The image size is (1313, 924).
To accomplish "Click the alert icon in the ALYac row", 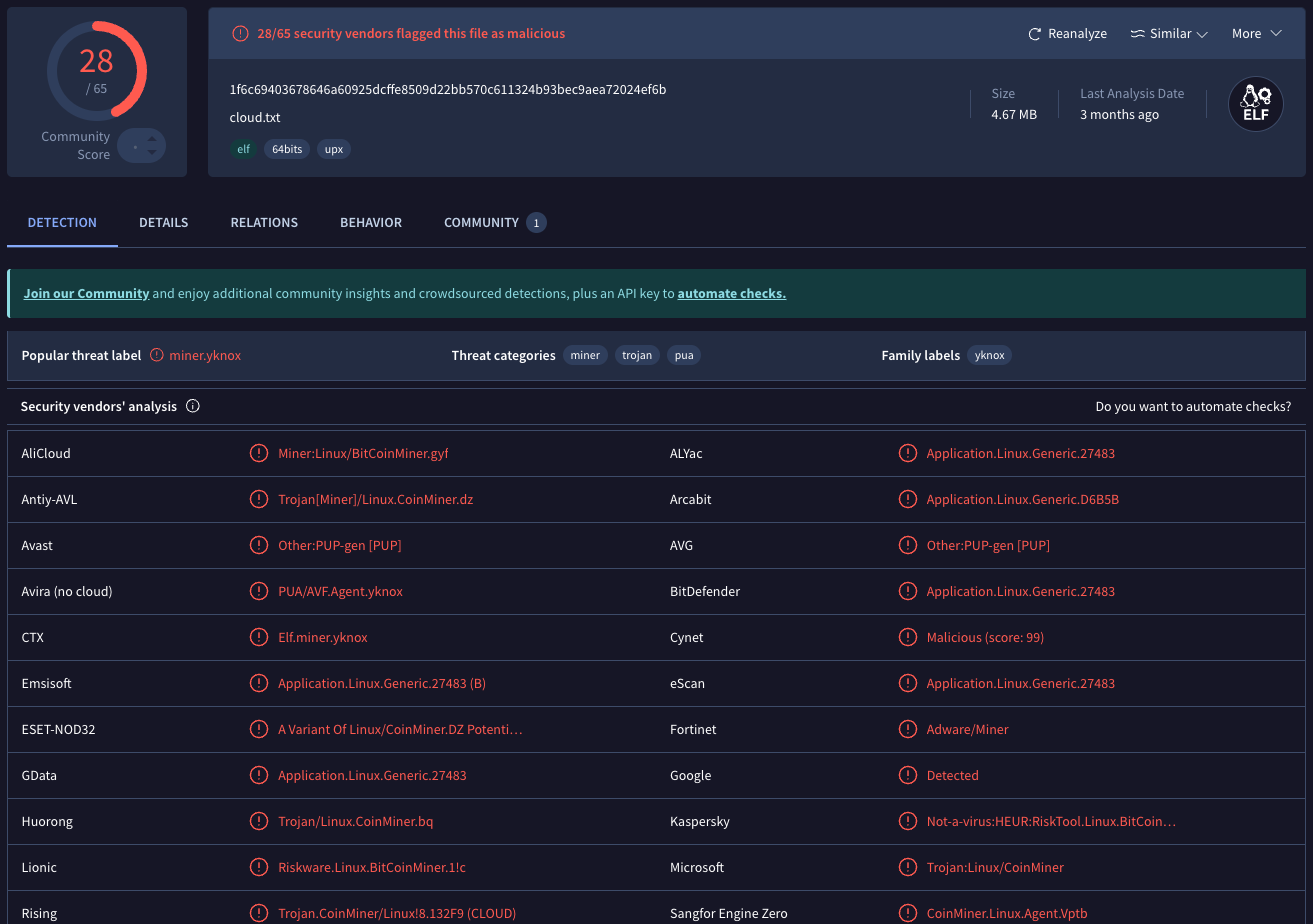I will coord(908,453).
